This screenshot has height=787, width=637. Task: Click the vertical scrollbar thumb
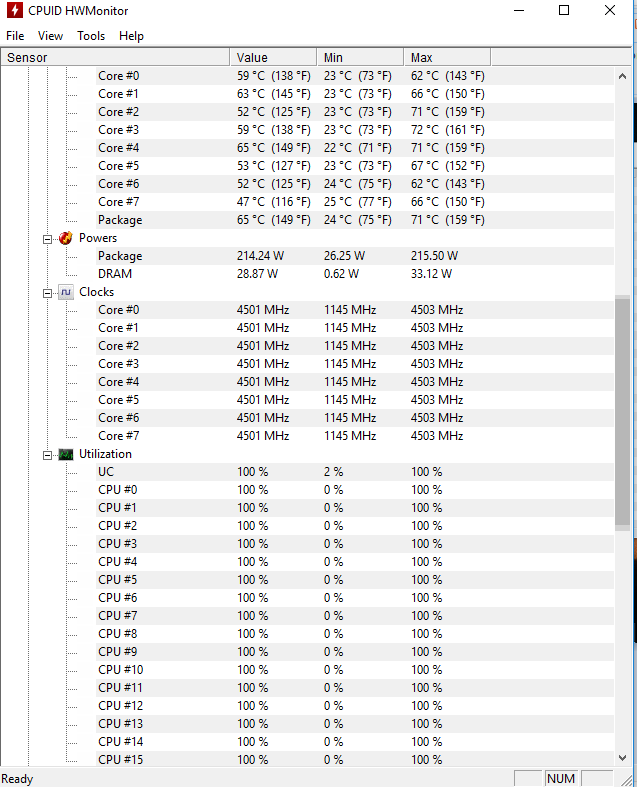pyautogui.click(x=622, y=413)
